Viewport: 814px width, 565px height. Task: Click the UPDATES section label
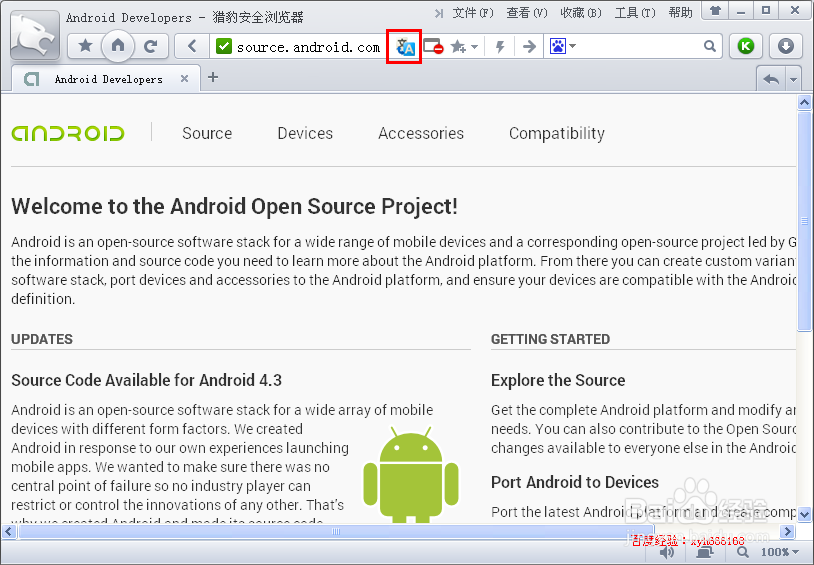coord(42,339)
